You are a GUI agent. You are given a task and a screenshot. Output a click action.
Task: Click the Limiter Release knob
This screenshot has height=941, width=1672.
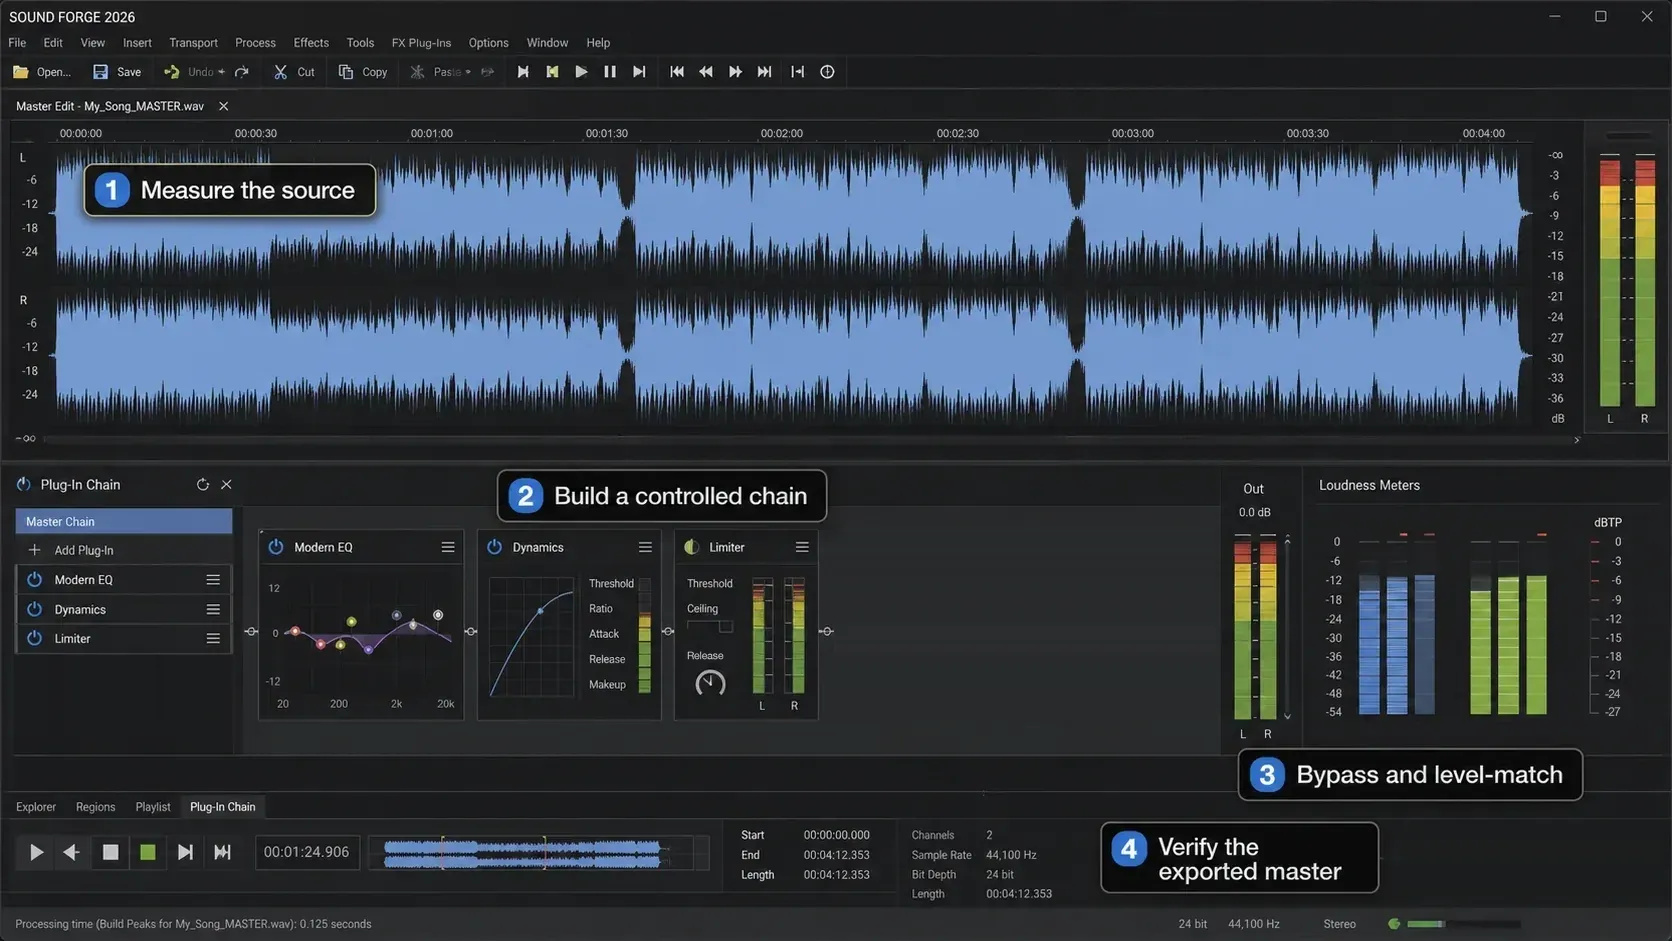[x=710, y=683]
